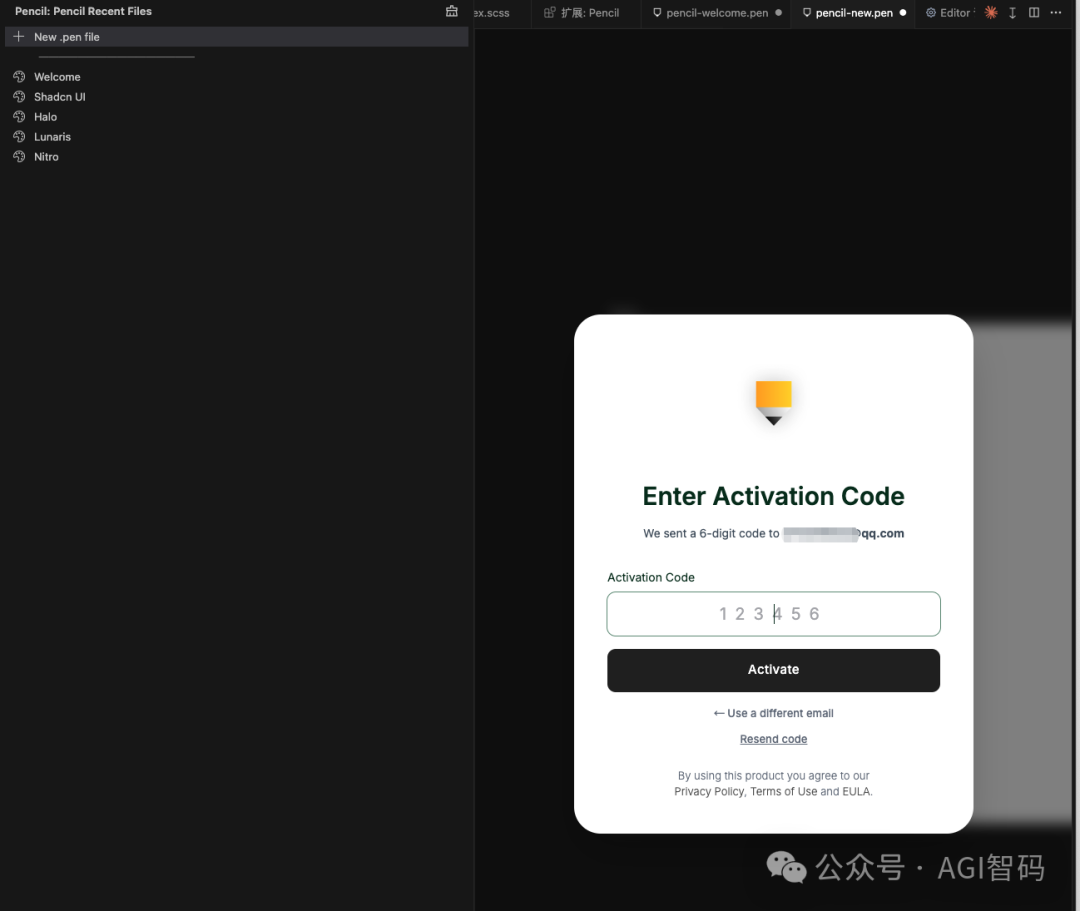
Task: Click the palette icon beside Nitro
Action: pos(19,156)
